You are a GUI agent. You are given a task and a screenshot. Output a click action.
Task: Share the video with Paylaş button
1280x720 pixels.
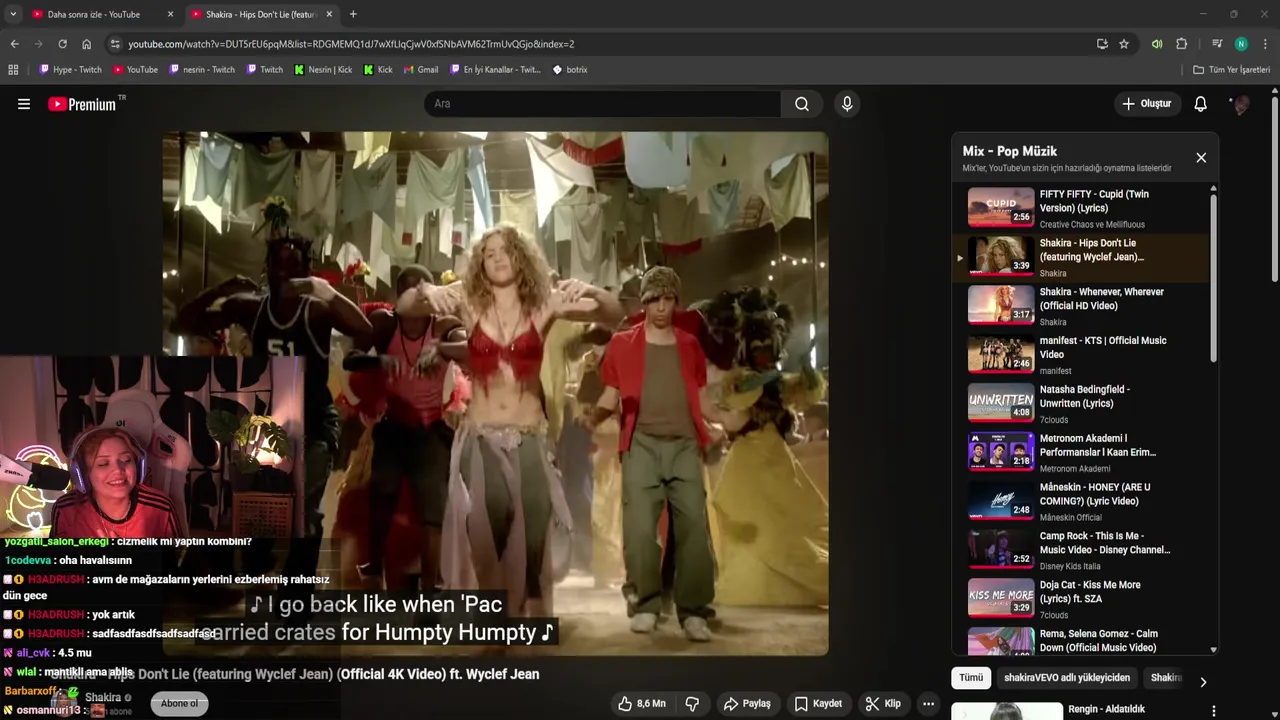[x=747, y=704]
